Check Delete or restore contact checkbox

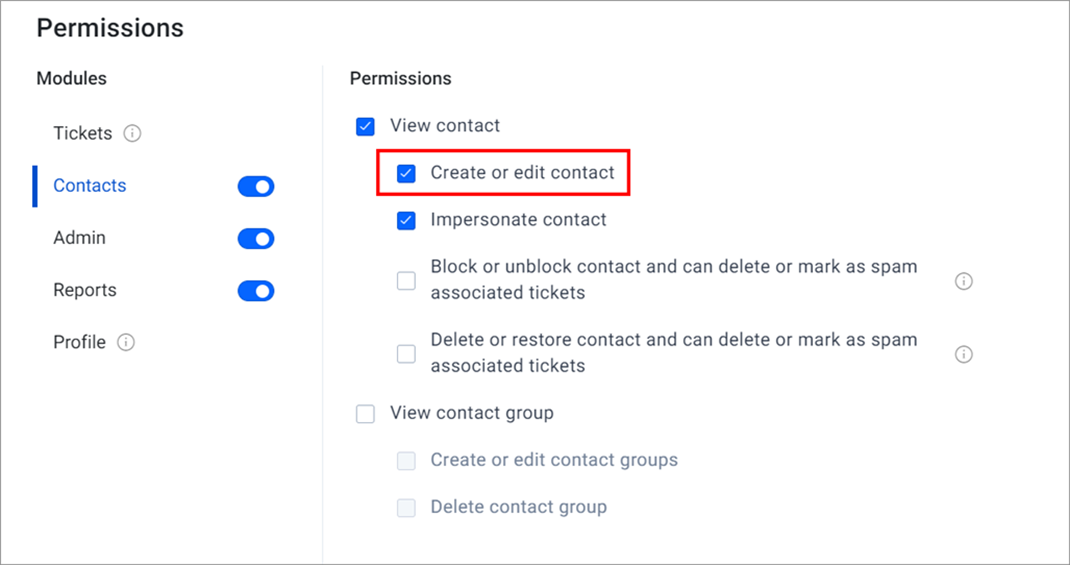(406, 353)
